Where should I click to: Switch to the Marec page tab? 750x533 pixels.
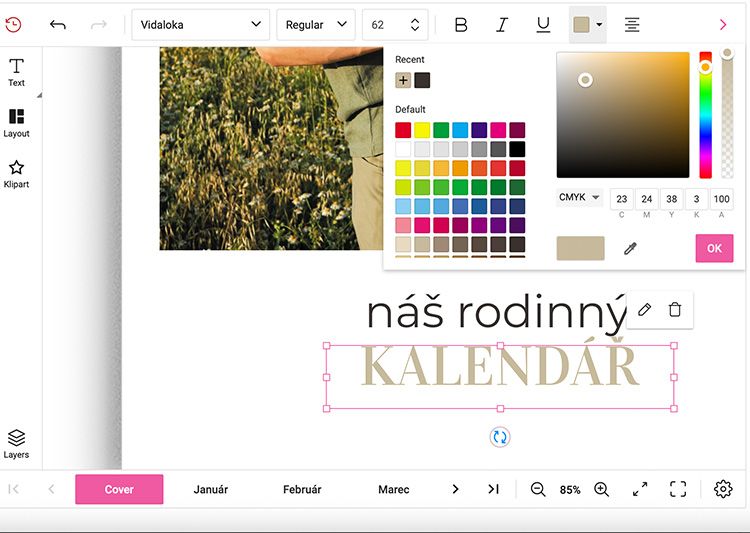[x=394, y=489]
